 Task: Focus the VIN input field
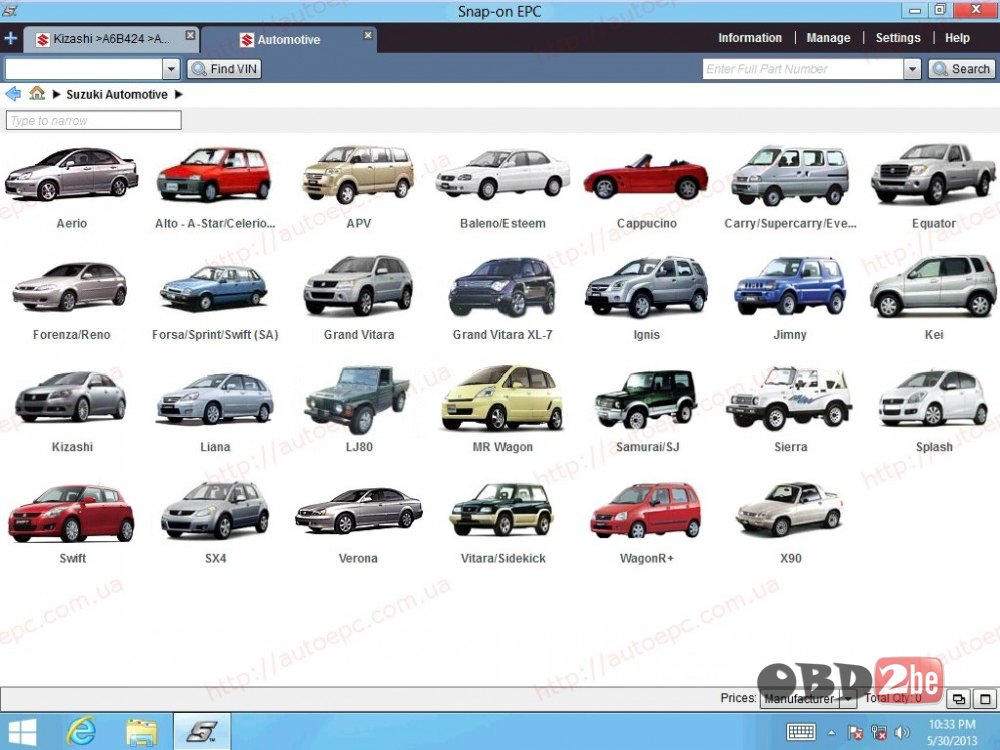point(84,69)
